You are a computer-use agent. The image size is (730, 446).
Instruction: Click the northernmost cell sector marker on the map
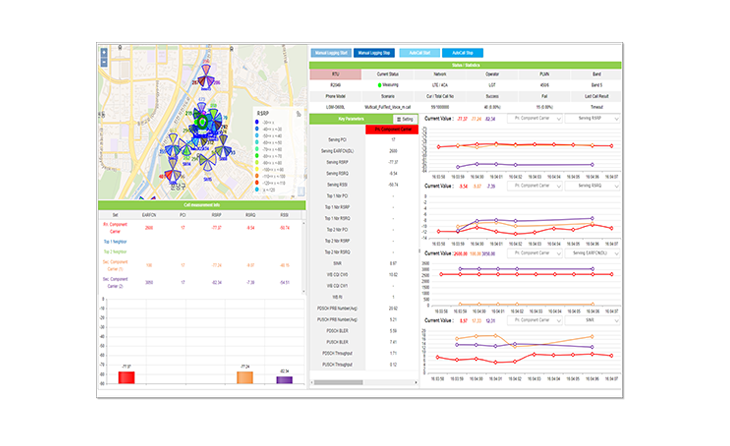(205, 69)
